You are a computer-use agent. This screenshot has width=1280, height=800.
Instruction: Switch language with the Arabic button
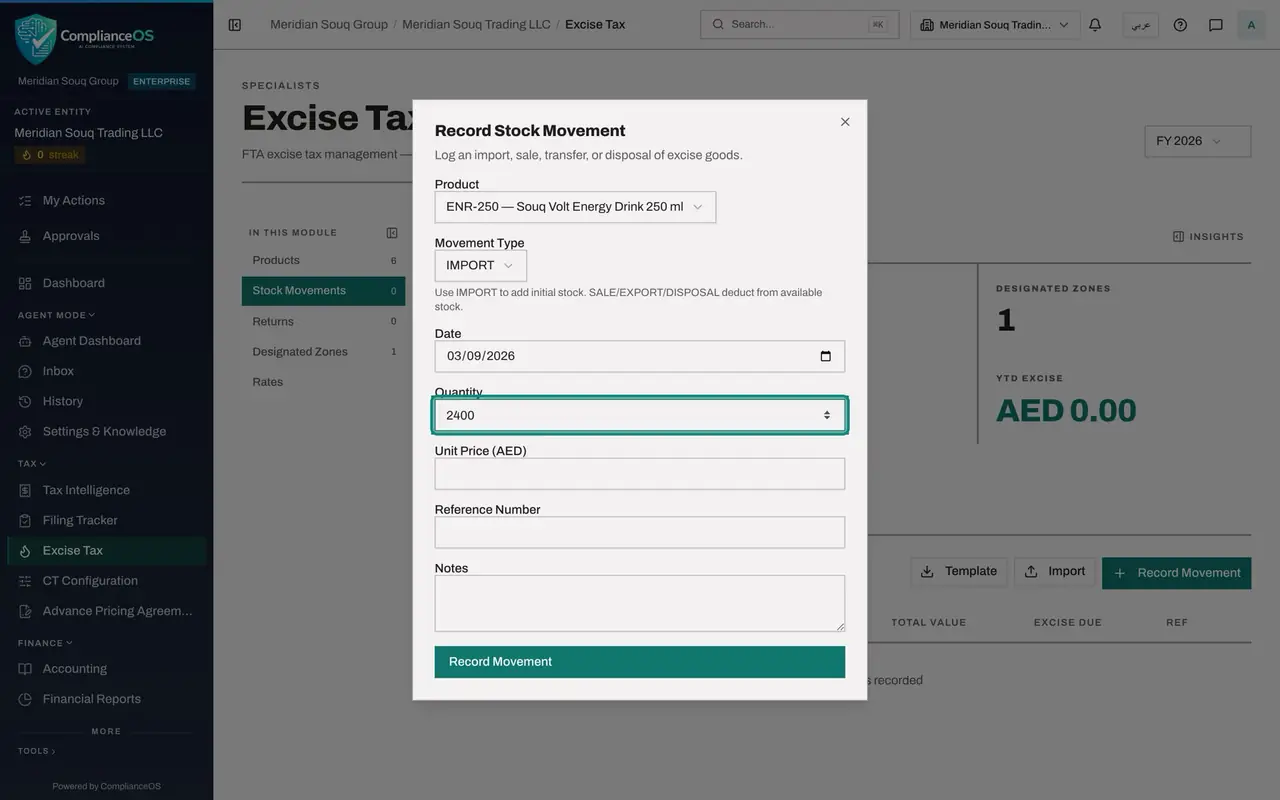1140,25
